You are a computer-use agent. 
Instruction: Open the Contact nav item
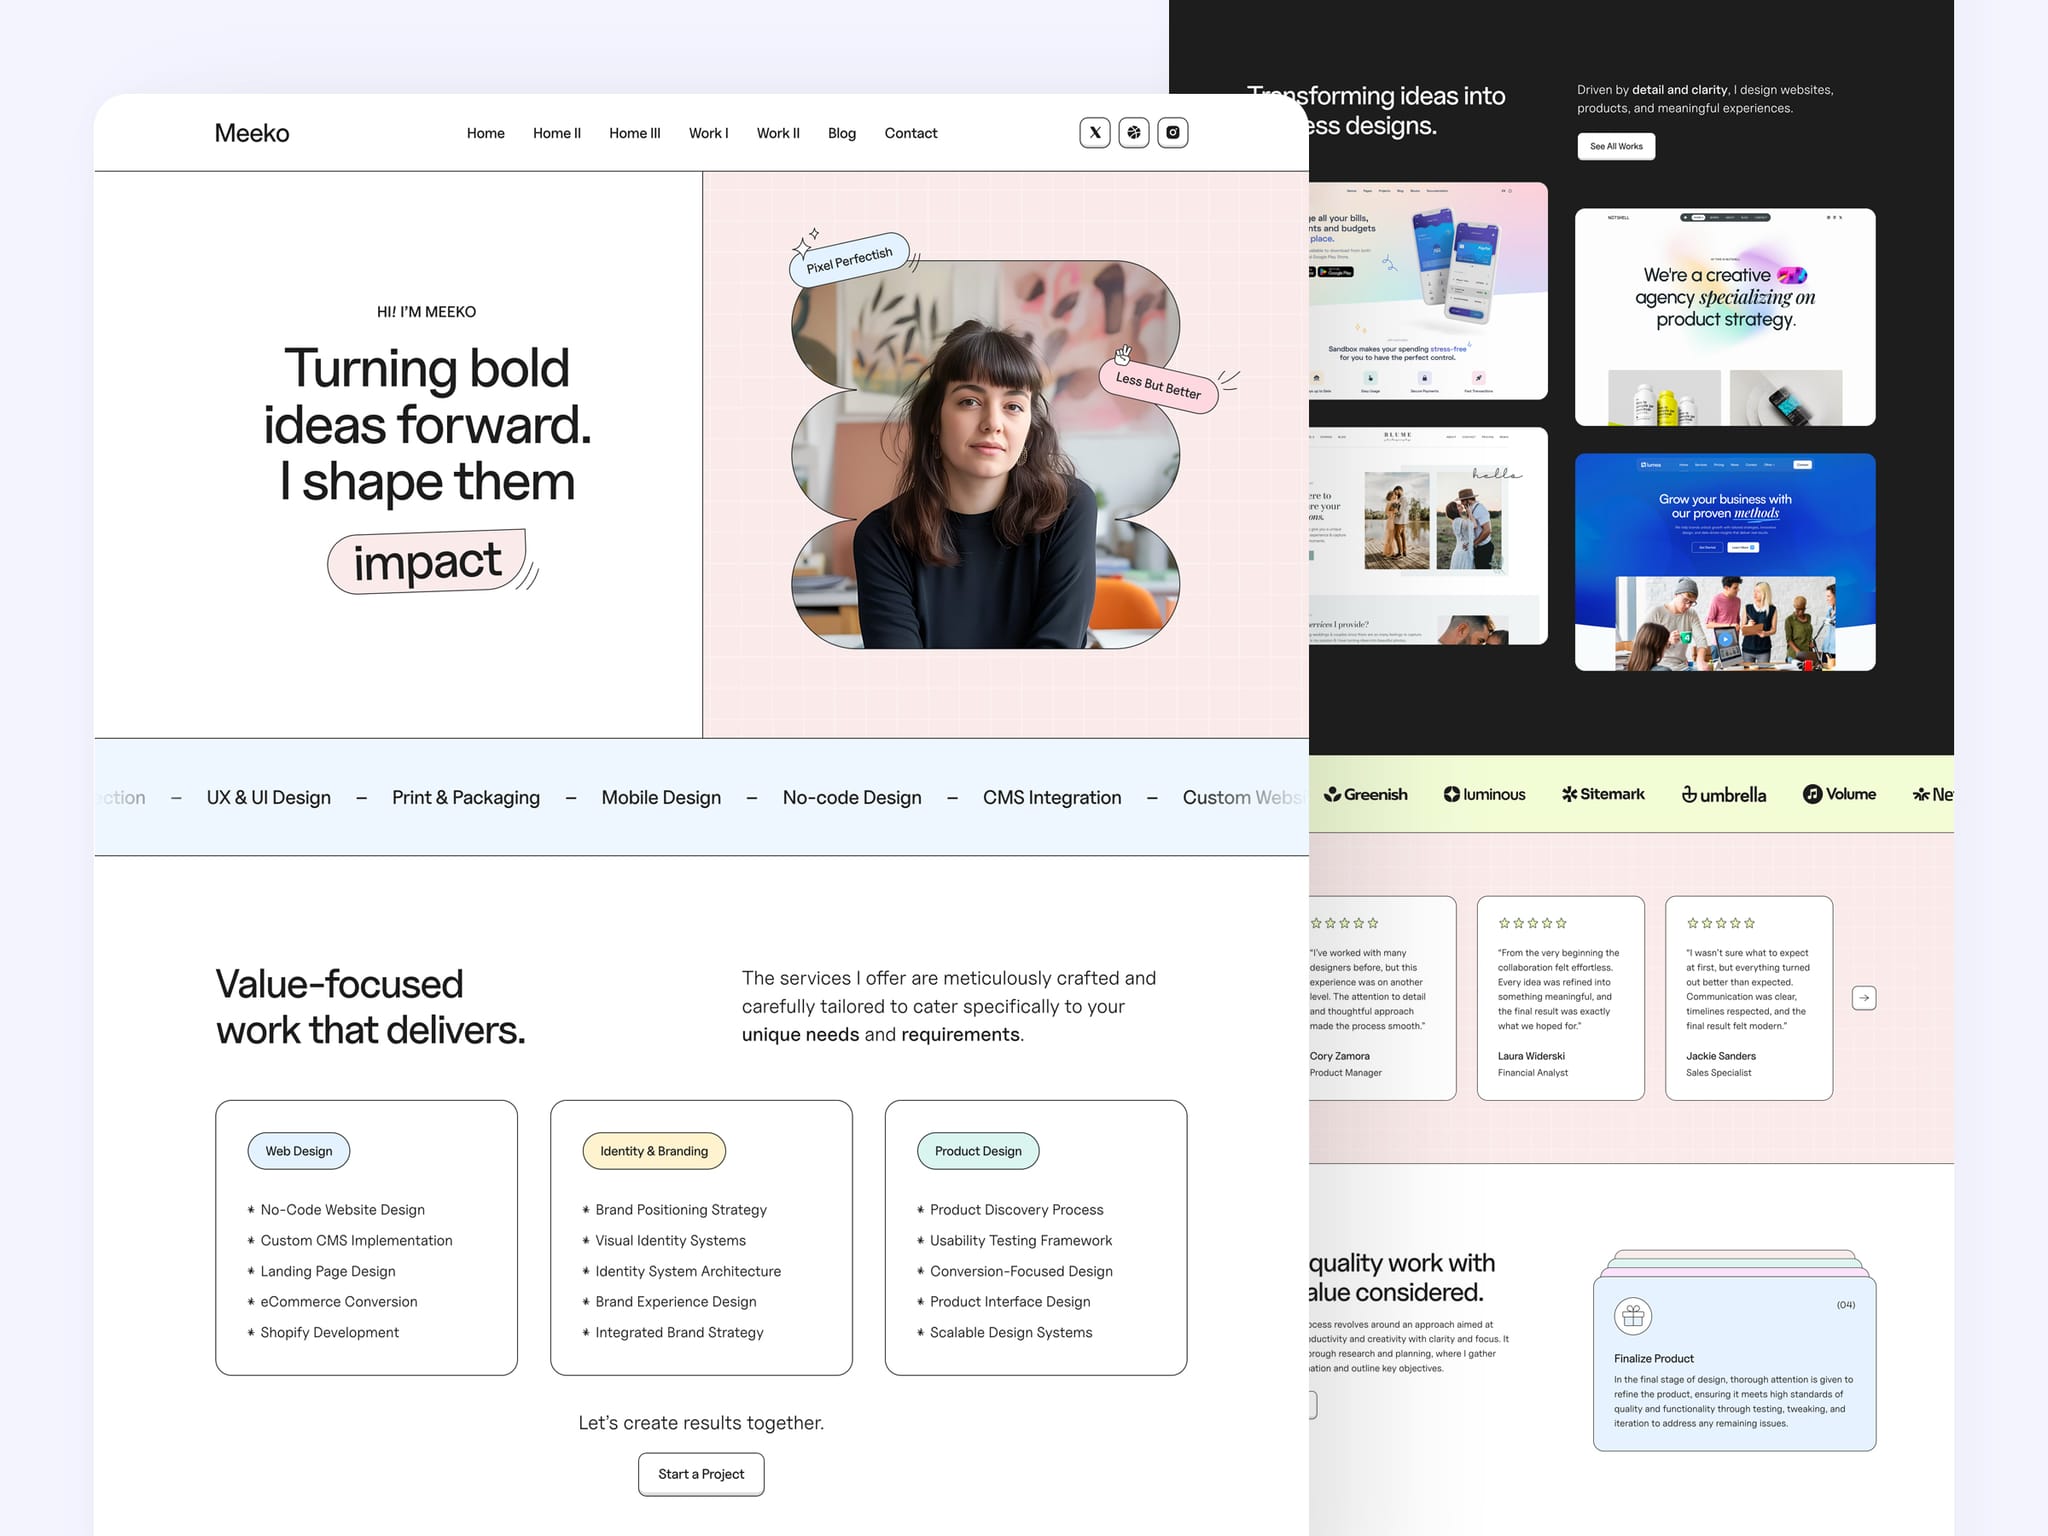click(x=911, y=133)
